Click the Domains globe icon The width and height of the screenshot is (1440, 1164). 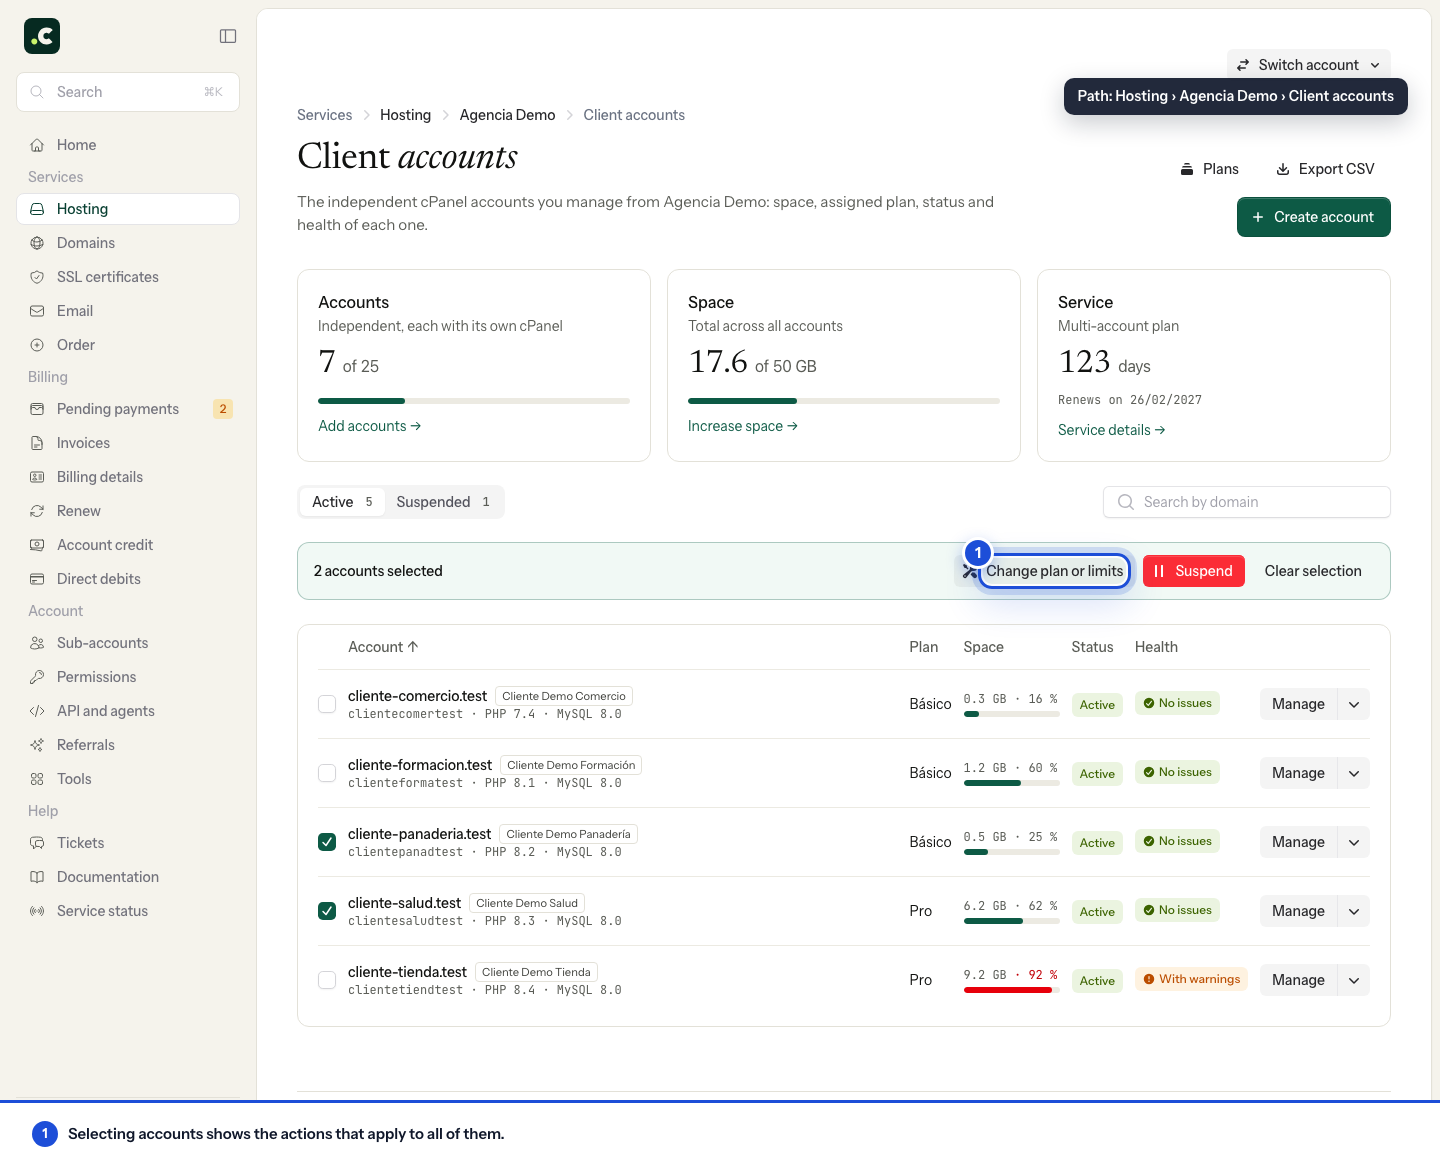pyautogui.click(x=37, y=243)
